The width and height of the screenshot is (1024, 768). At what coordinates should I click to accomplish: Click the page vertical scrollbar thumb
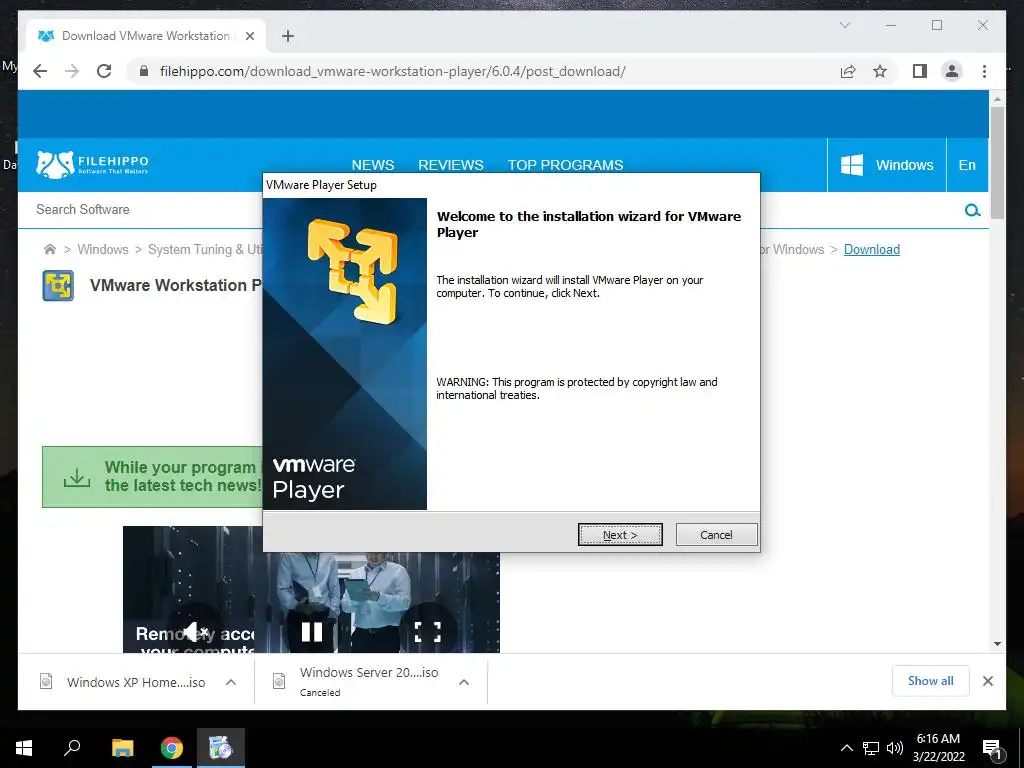click(x=997, y=163)
